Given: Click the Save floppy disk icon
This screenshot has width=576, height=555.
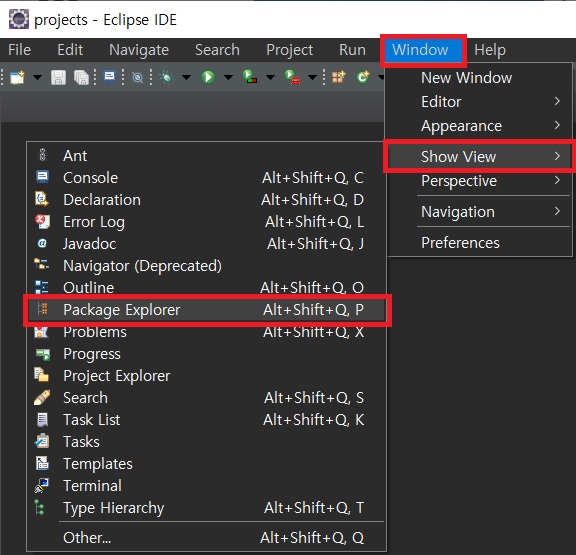Looking at the screenshot, I should 58,78.
